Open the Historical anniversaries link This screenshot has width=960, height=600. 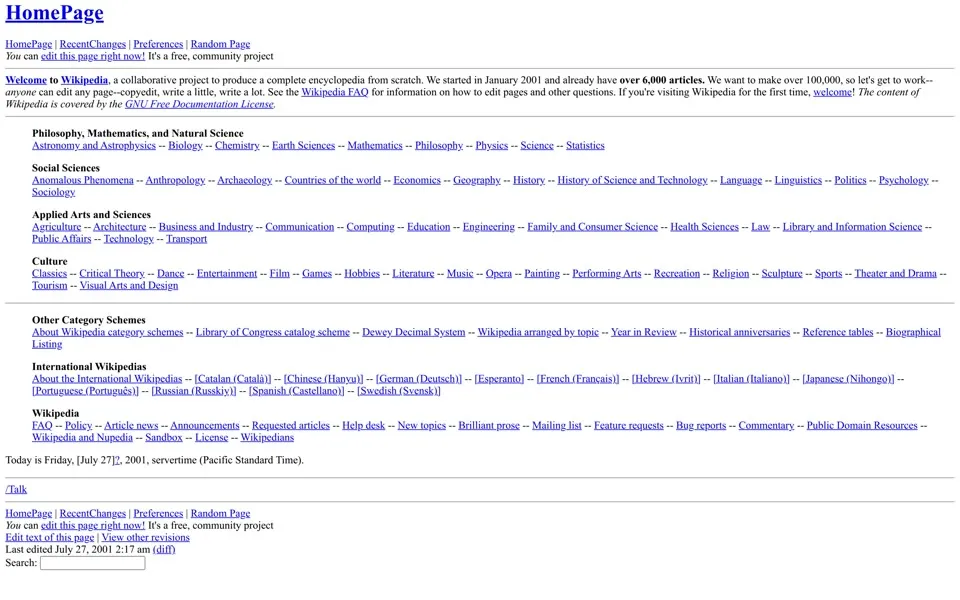coord(740,332)
